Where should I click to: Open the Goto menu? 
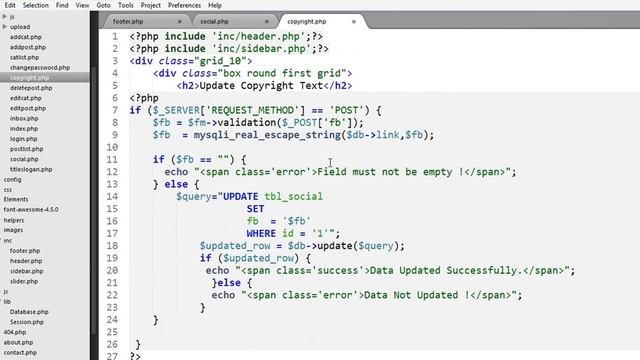coord(103,5)
